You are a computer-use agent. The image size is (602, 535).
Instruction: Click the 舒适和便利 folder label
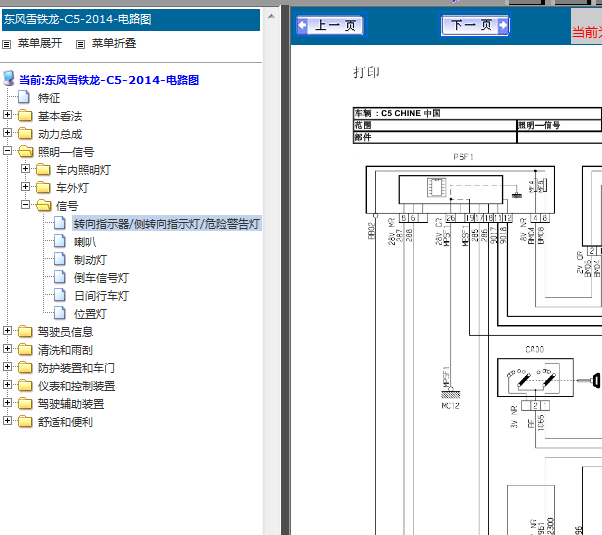65,422
